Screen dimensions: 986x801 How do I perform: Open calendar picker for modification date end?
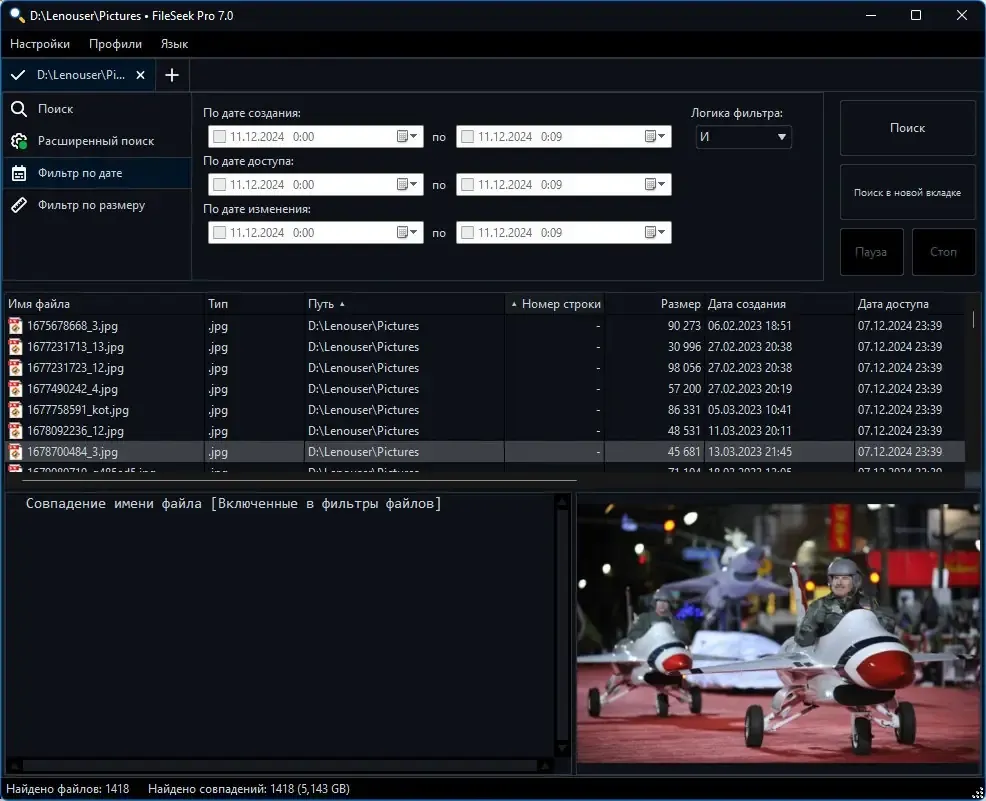655,233
